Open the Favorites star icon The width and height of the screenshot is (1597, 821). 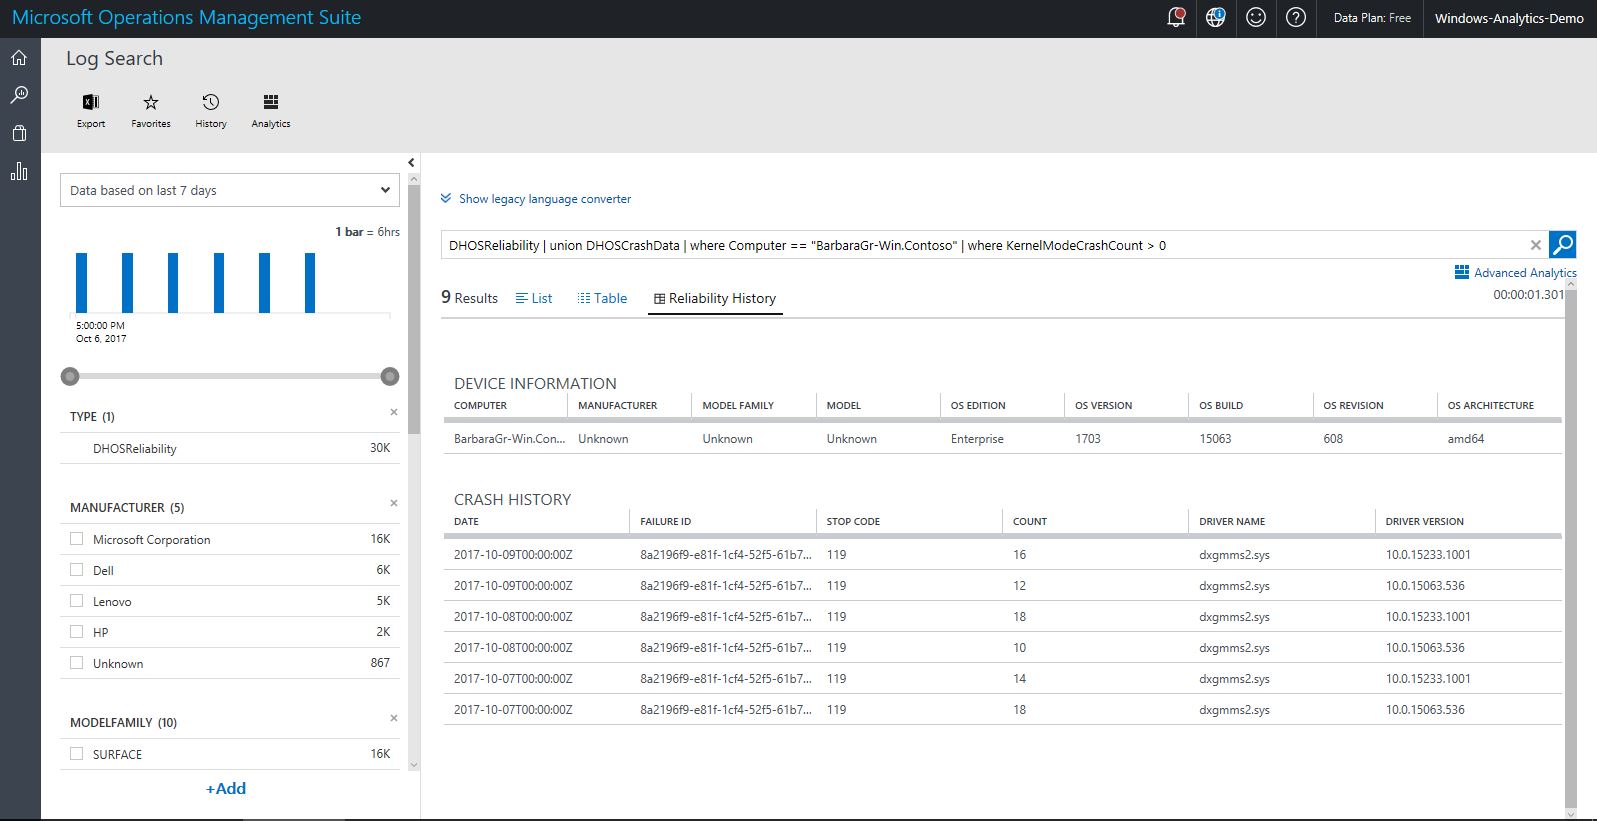tap(151, 102)
